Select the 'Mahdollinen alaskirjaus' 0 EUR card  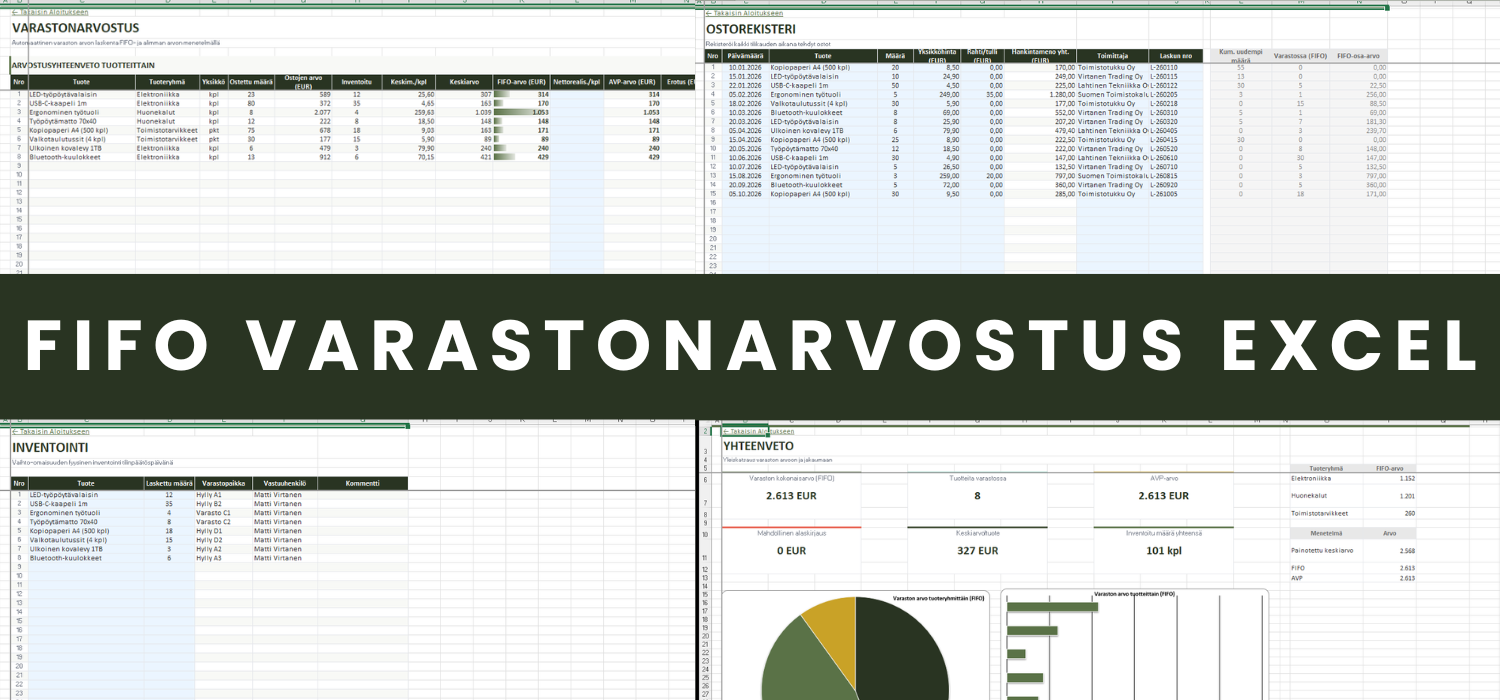[791, 544]
